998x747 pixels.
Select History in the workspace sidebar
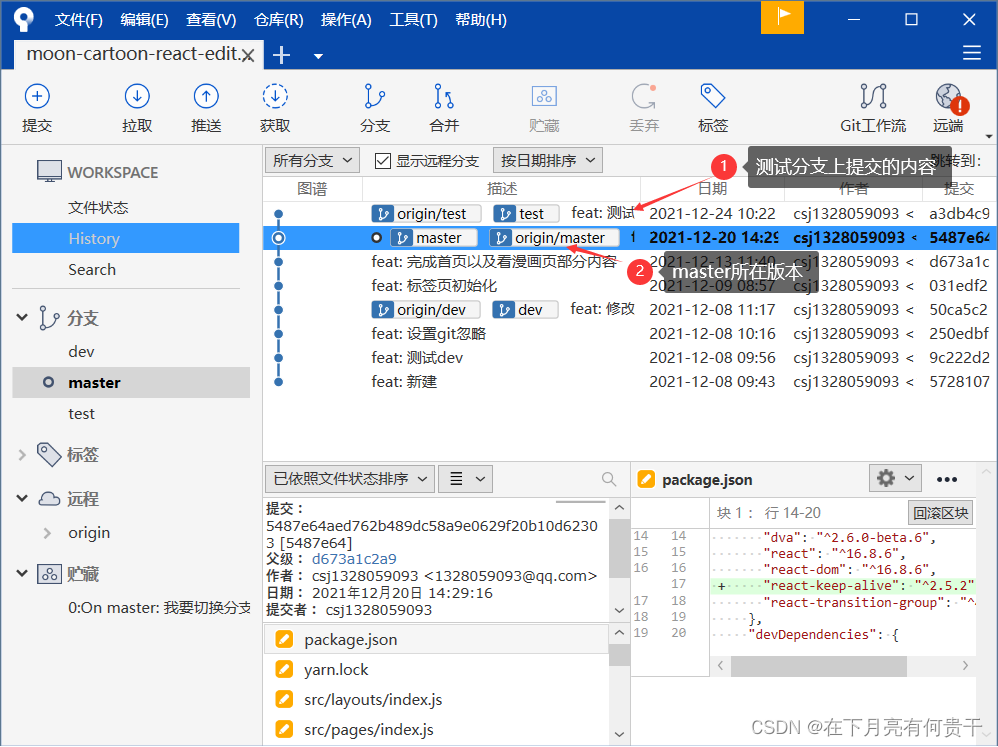click(x=125, y=238)
